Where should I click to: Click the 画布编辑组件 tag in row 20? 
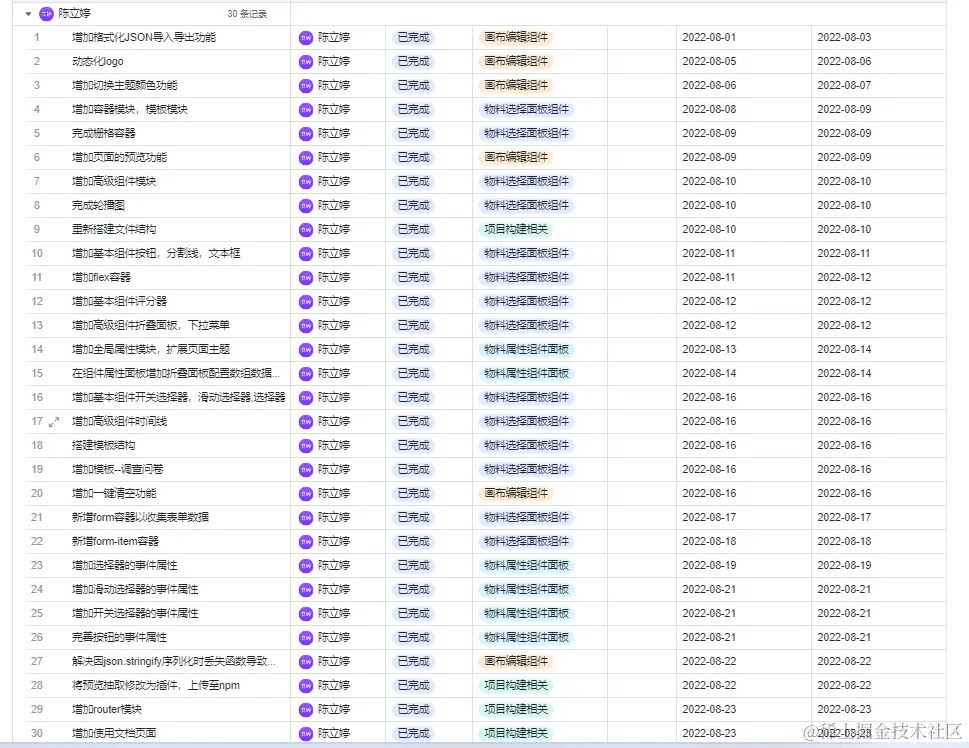click(516, 493)
